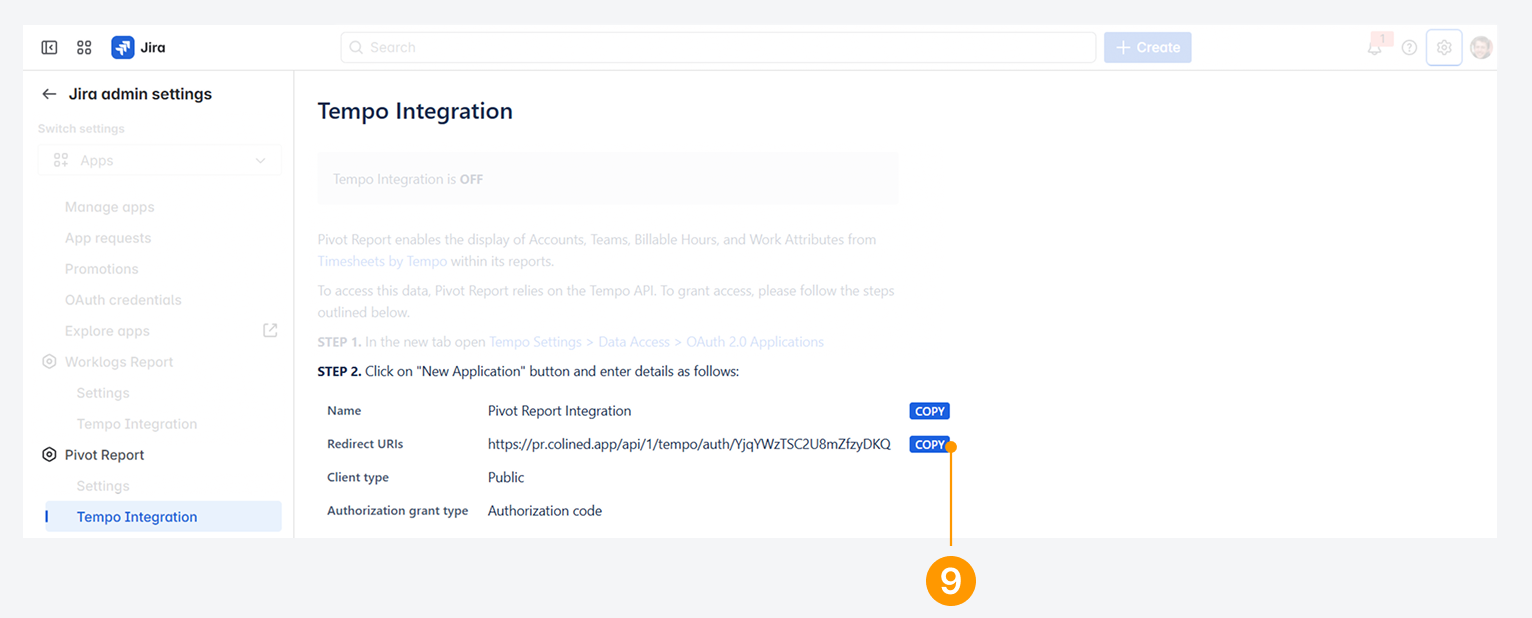Click the search magnifier icon
This screenshot has height=618, width=1532.
coord(356,47)
